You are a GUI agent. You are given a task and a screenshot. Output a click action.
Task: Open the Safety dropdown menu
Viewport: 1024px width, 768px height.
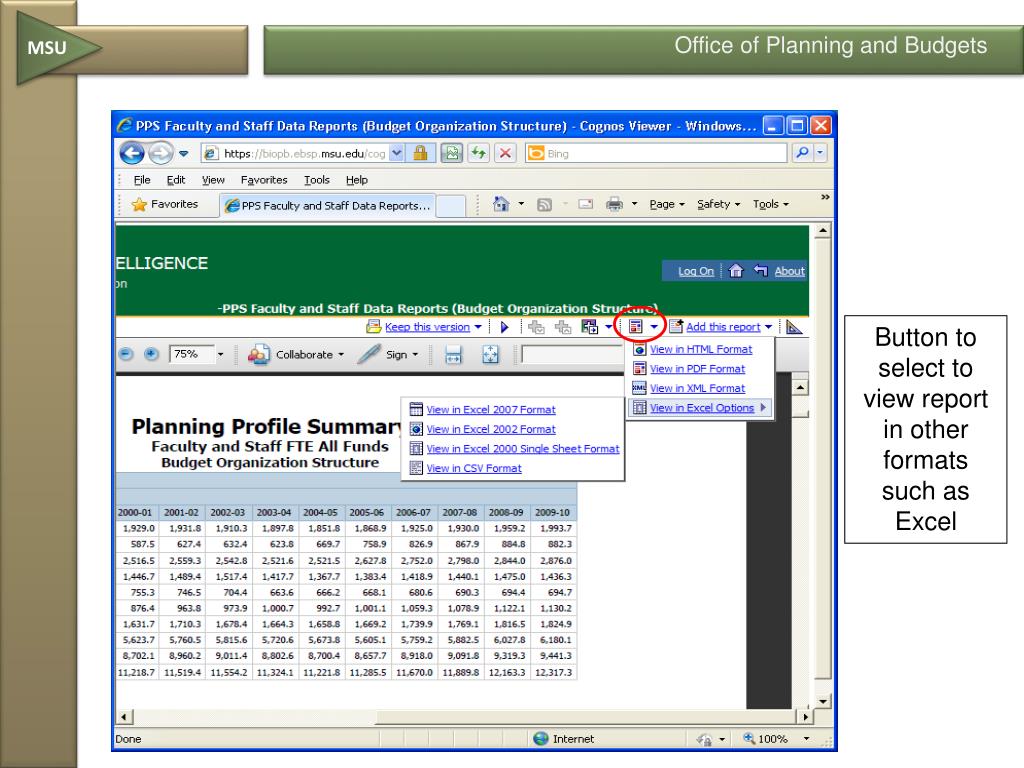point(718,204)
